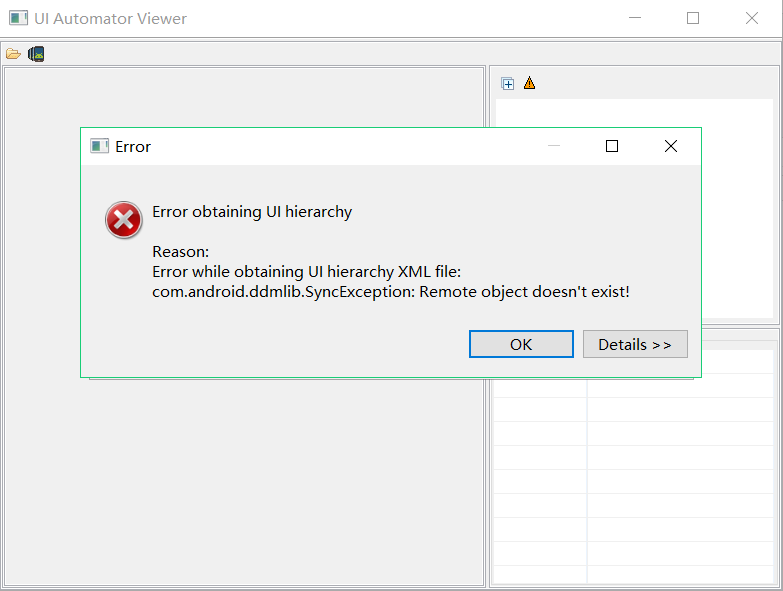Close the Error dialog
783x591 pixels.
pyautogui.click(x=671, y=146)
